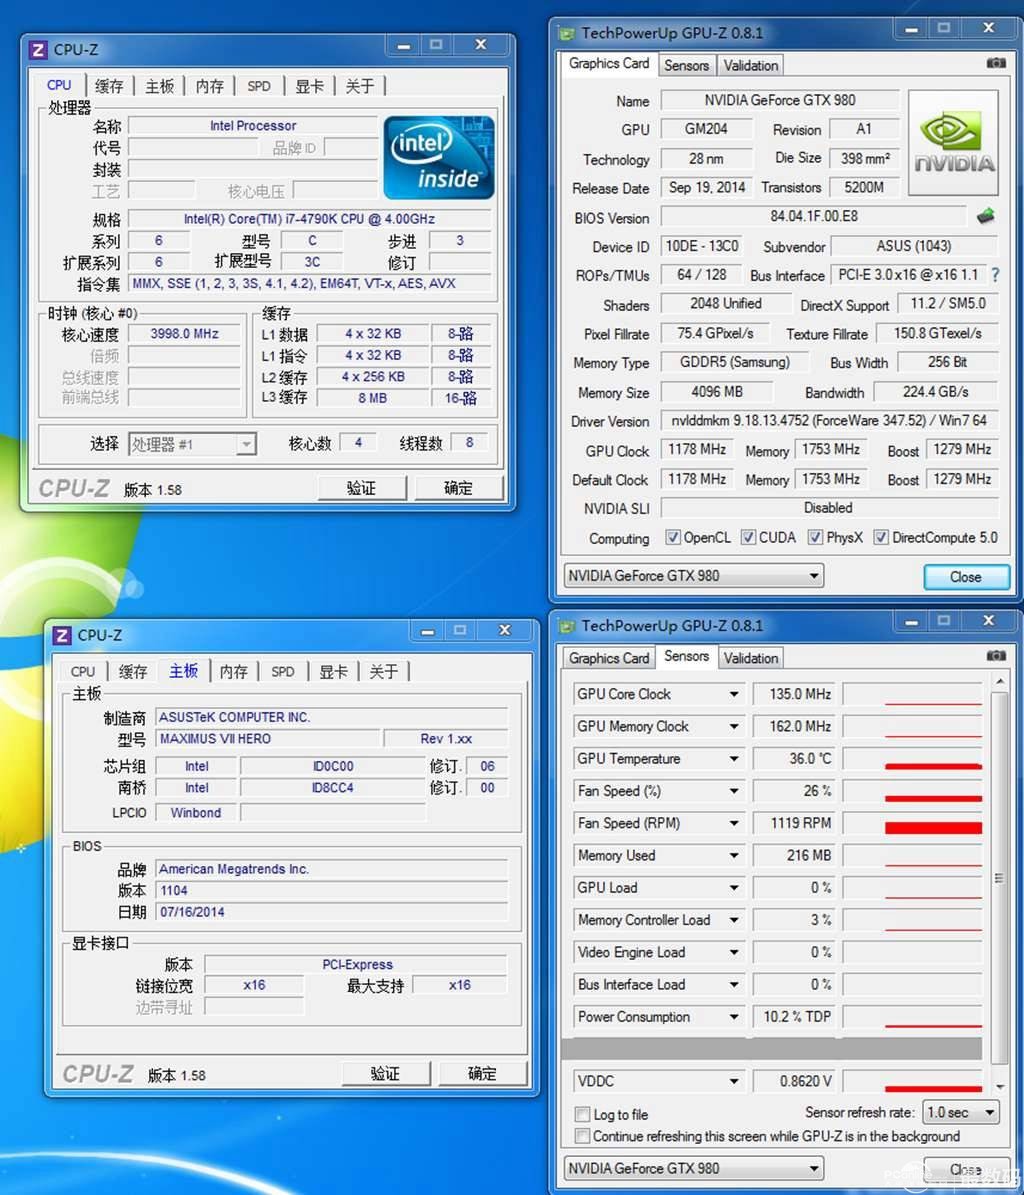Viewport: 1024px width, 1195px height.
Task: Open the GPU Core Clock sensor dropdown
Action: [734, 694]
